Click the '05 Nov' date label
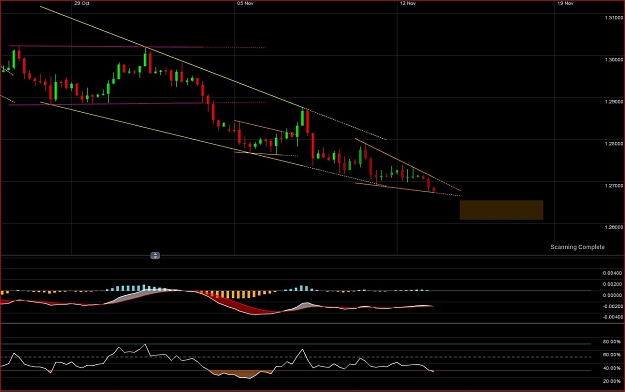This screenshot has width=625, height=392. coord(245,3)
